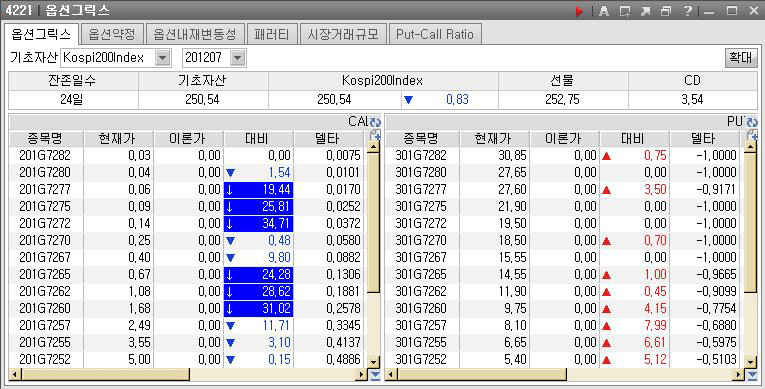This screenshot has height=389, width=765.
Task: Open help with the question mark icon
Action: [x=687, y=11]
